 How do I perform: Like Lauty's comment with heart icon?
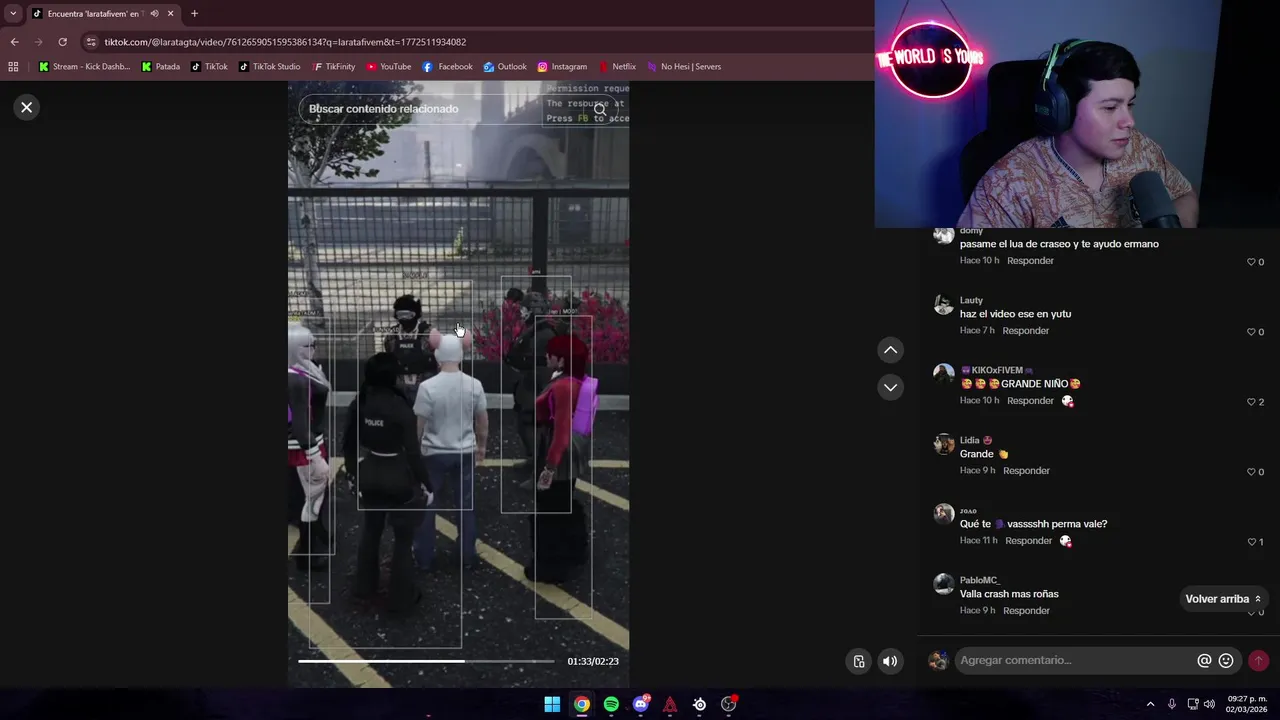point(1250,332)
